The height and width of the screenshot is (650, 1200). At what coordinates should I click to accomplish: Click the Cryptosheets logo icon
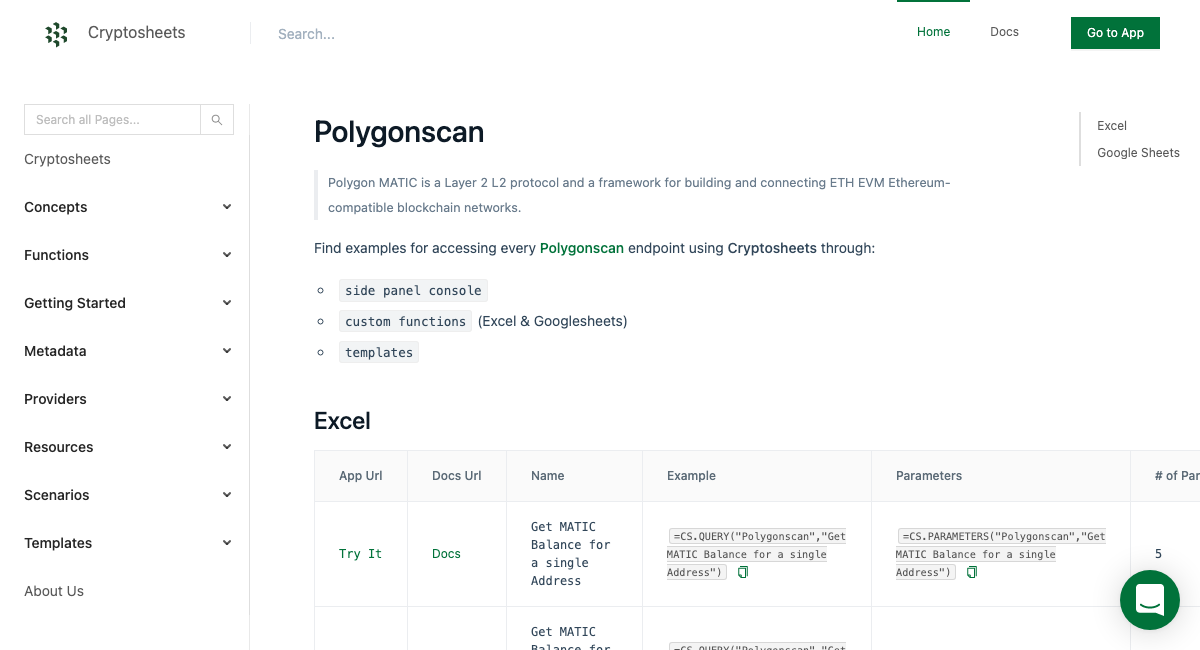pyautogui.click(x=57, y=33)
